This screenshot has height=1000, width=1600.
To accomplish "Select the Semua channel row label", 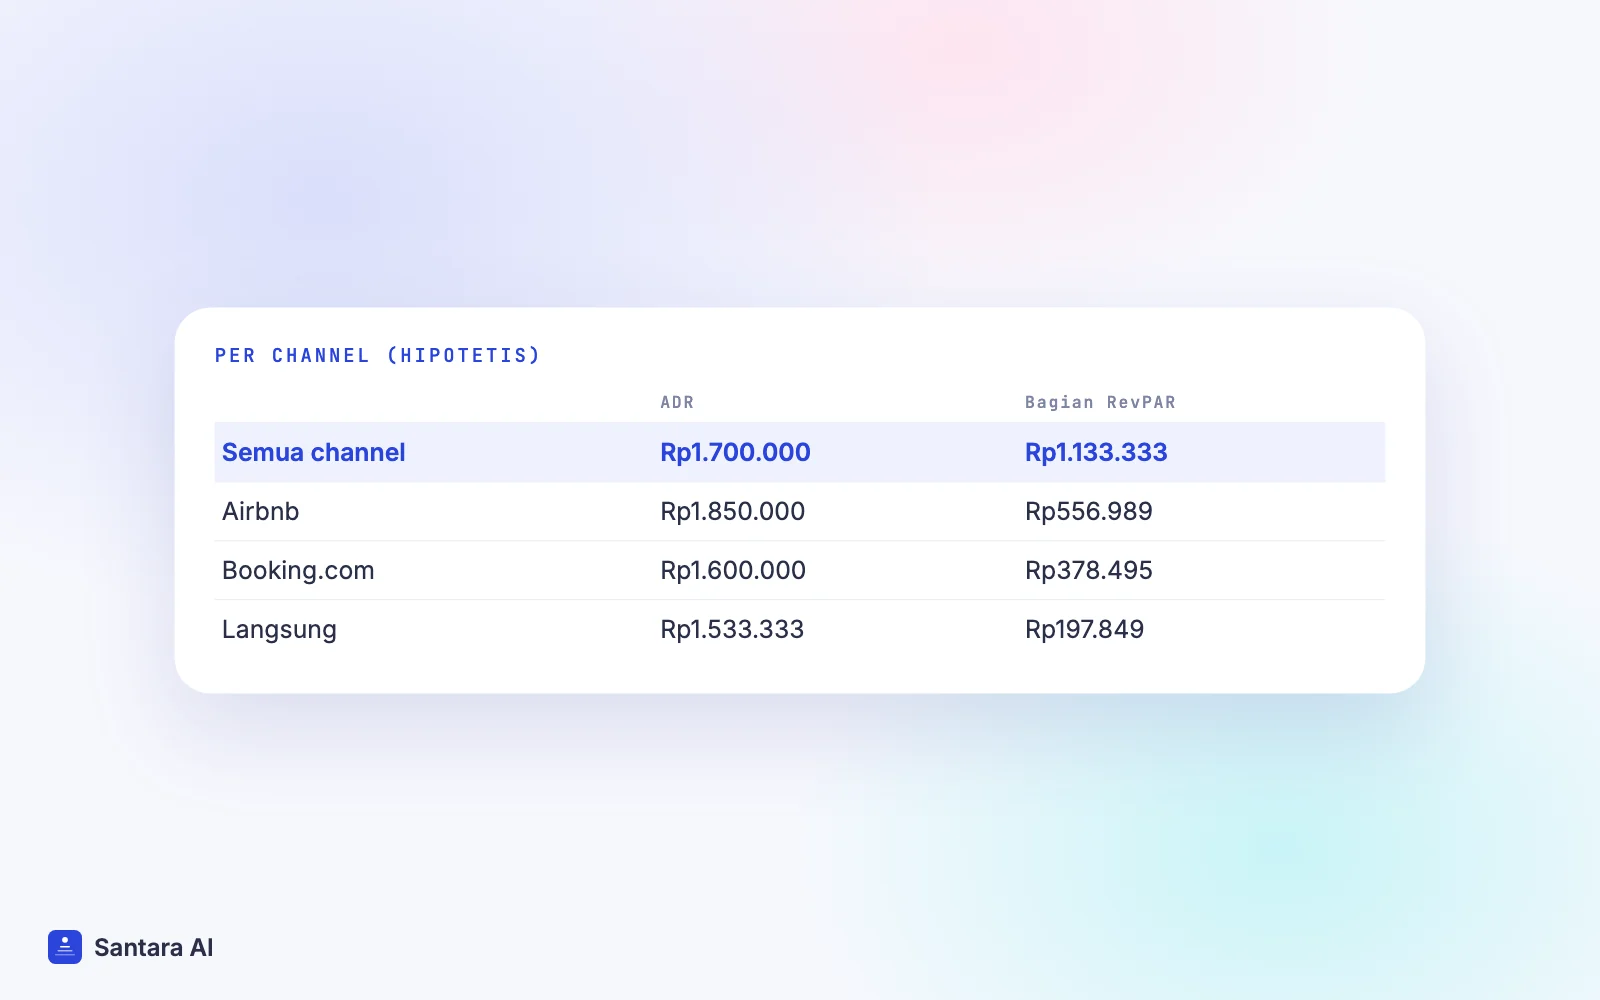I will point(314,452).
